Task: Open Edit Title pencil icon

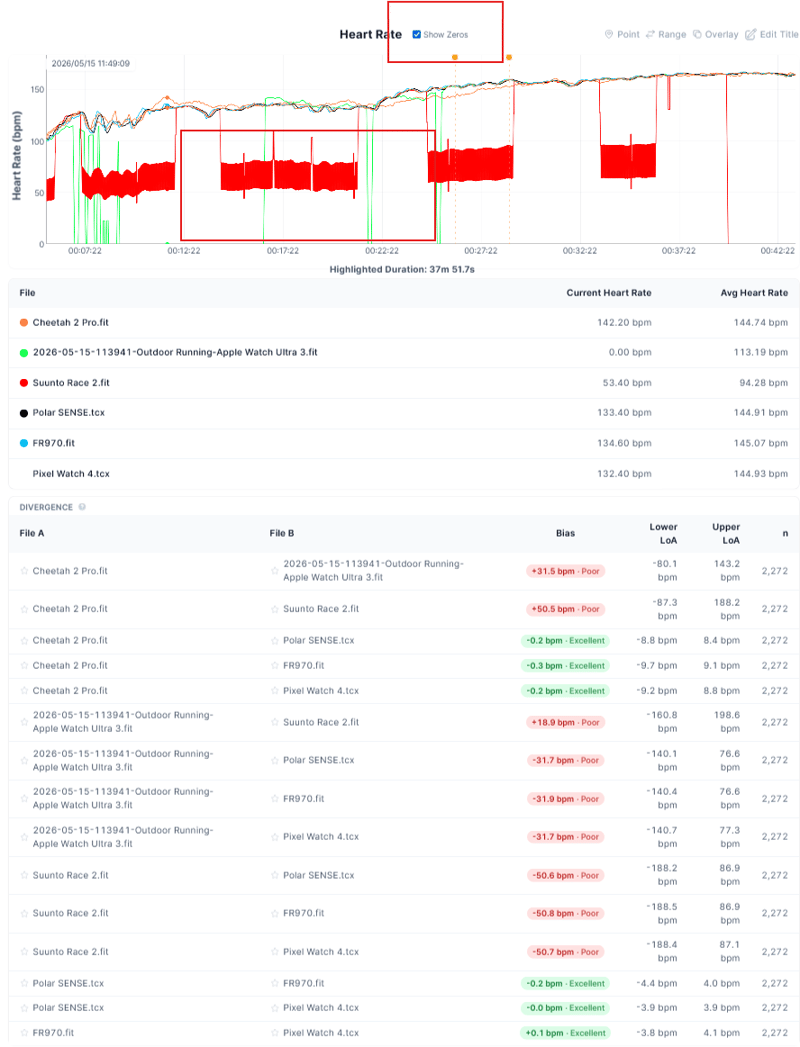Action: (x=751, y=34)
